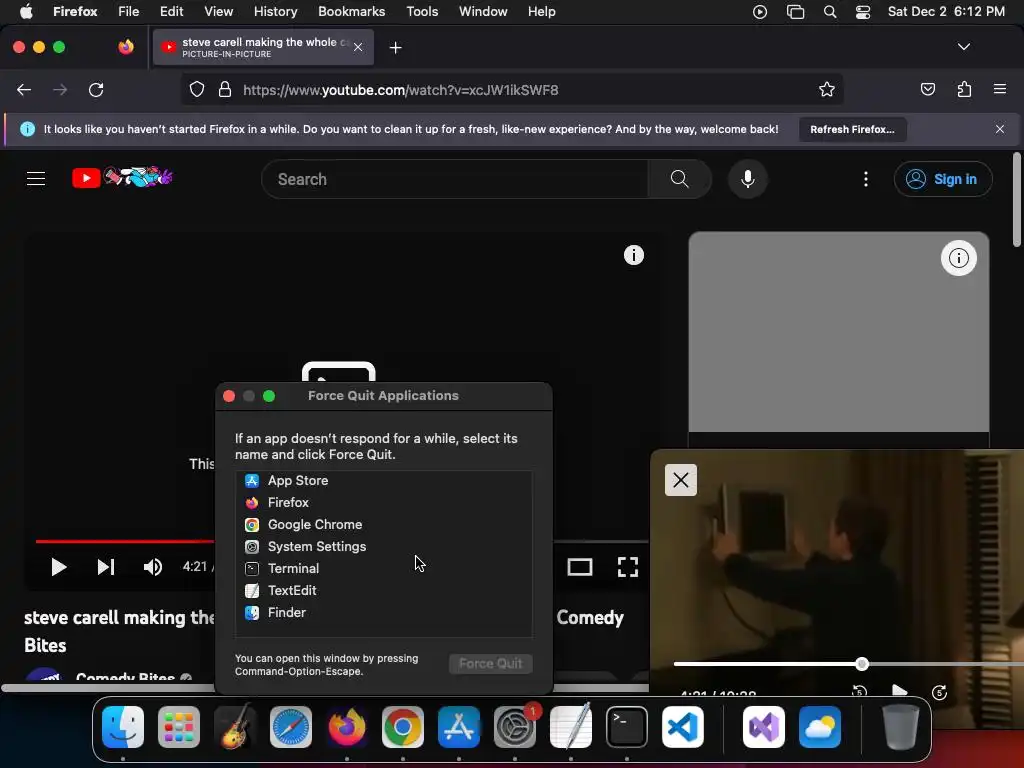Open Now Playing menu bar icon

point(760,12)
